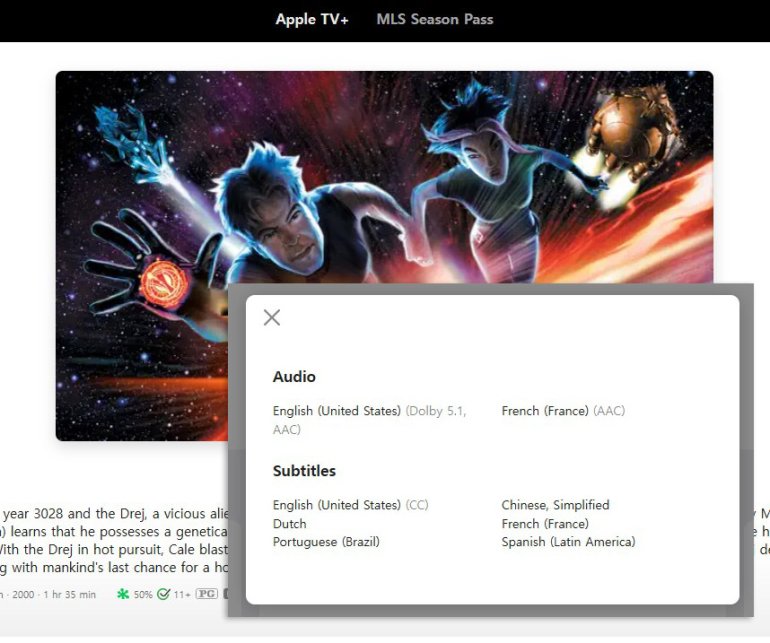Click the 1 hr 35 min runtime
The image size is (770, 643).
(x=70, y=594)
